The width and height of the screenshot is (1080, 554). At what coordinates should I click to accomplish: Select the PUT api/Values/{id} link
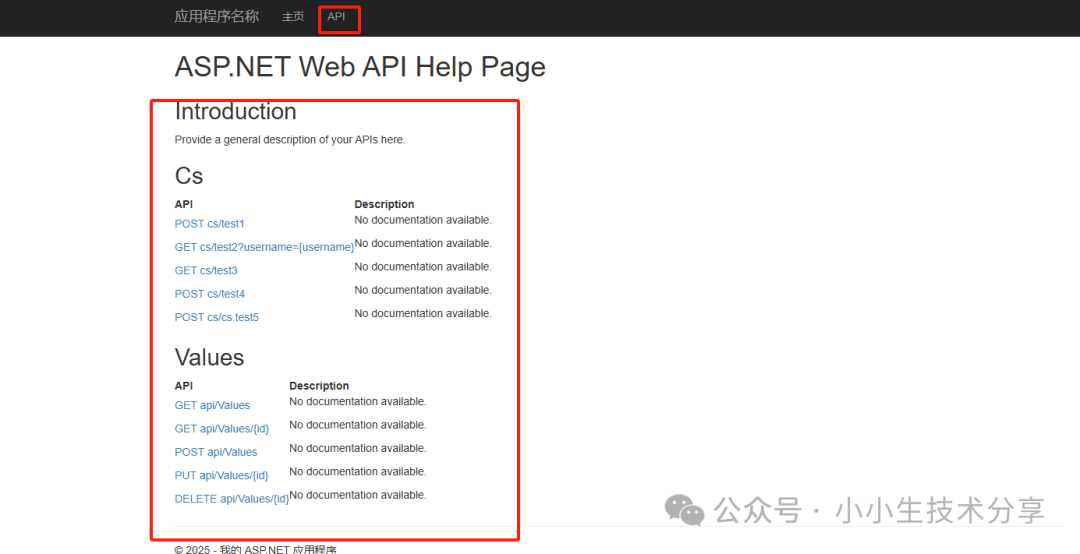pos(221,476)
